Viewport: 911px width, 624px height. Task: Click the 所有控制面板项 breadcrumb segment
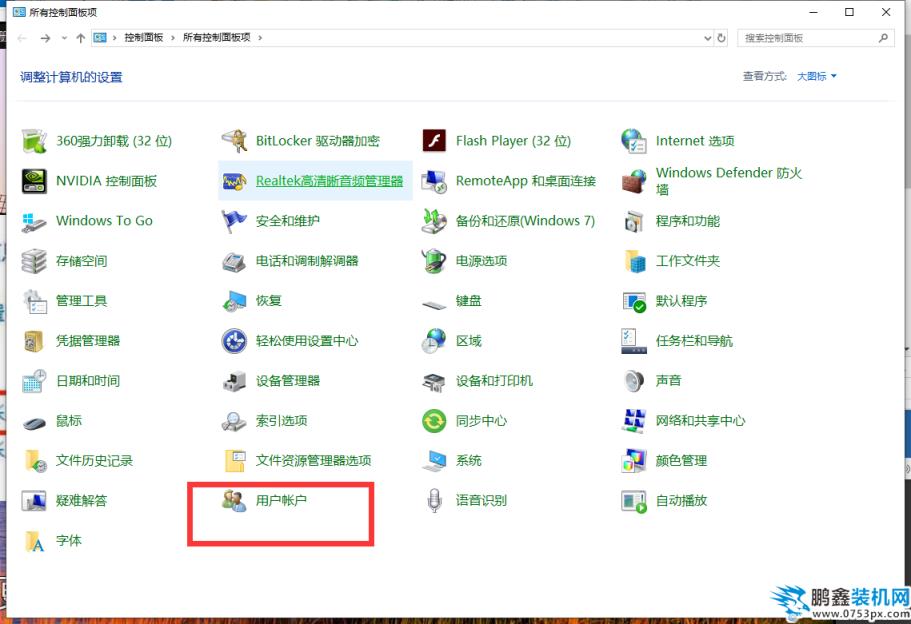coord(216,38)
